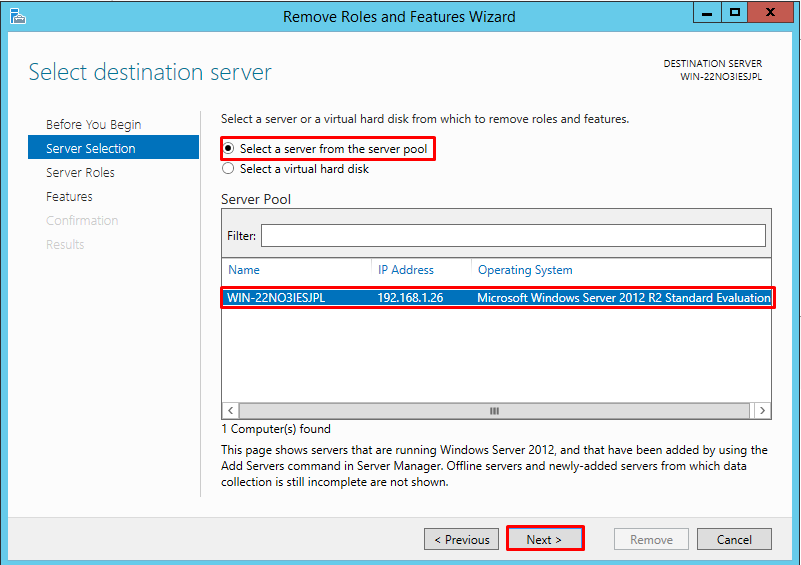This screenshot has height=565, width=801.
Task: Click IP address 192.168.1.26 cell
Action: pos(410,298)
